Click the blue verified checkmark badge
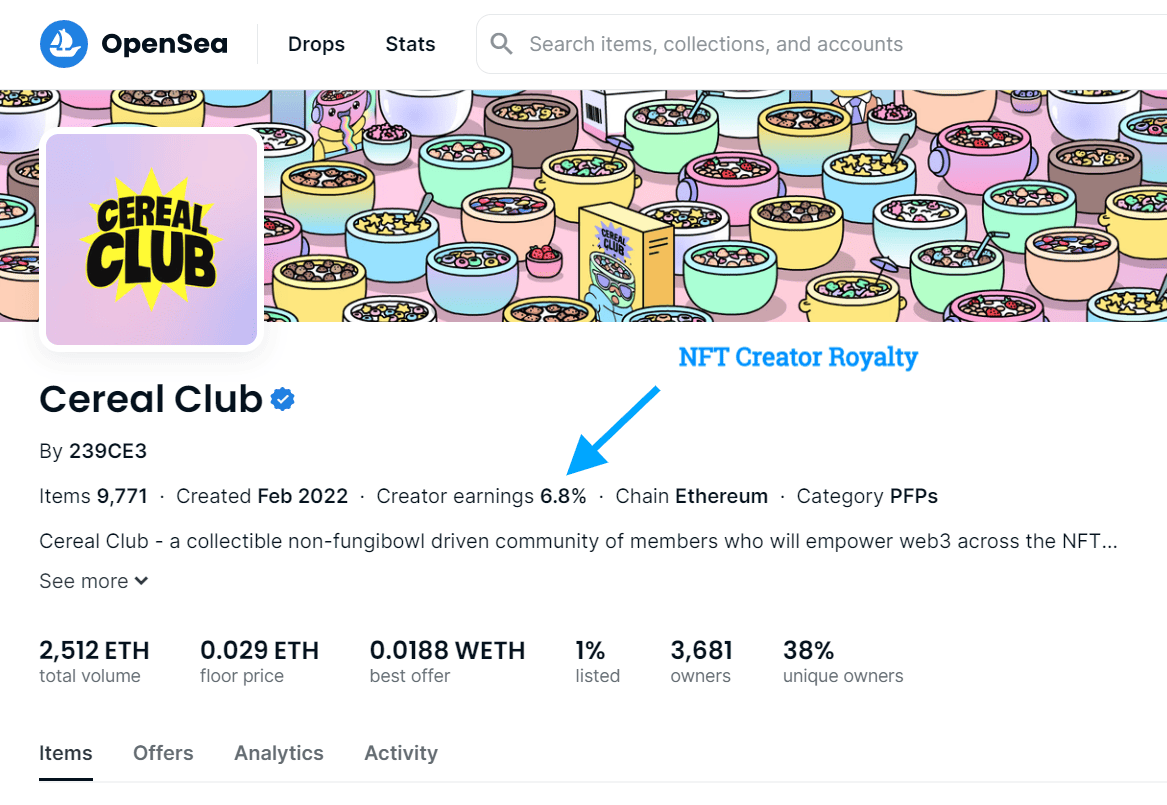 (x=283, y=400)
